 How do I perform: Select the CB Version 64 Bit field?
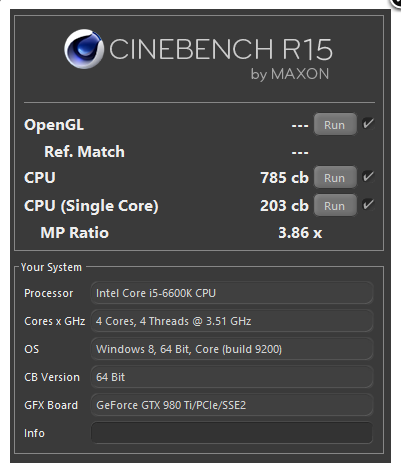tap(232, 377)
